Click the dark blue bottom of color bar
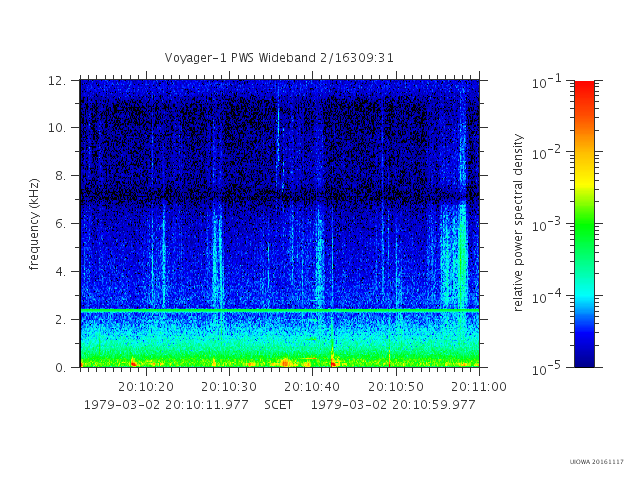This screenshot has width=640, height=480. click(x=584, y=359)
